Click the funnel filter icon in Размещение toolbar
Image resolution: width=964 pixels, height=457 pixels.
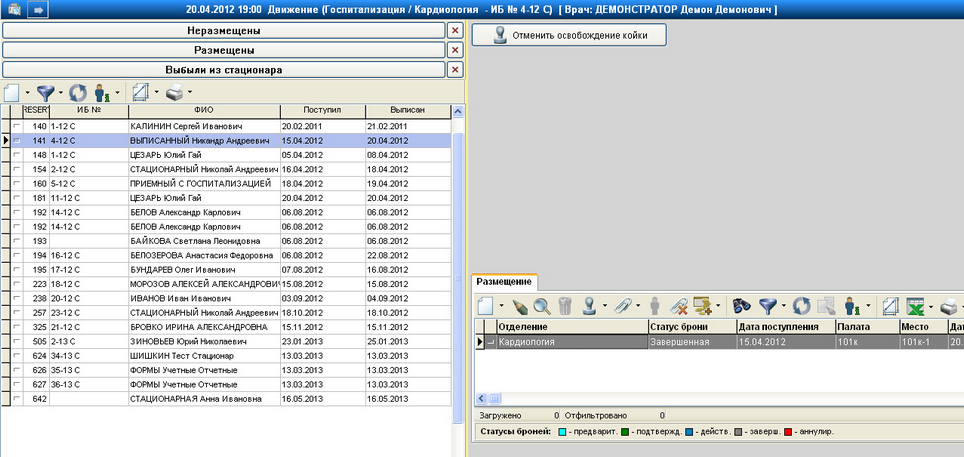[x=768, y=304]
